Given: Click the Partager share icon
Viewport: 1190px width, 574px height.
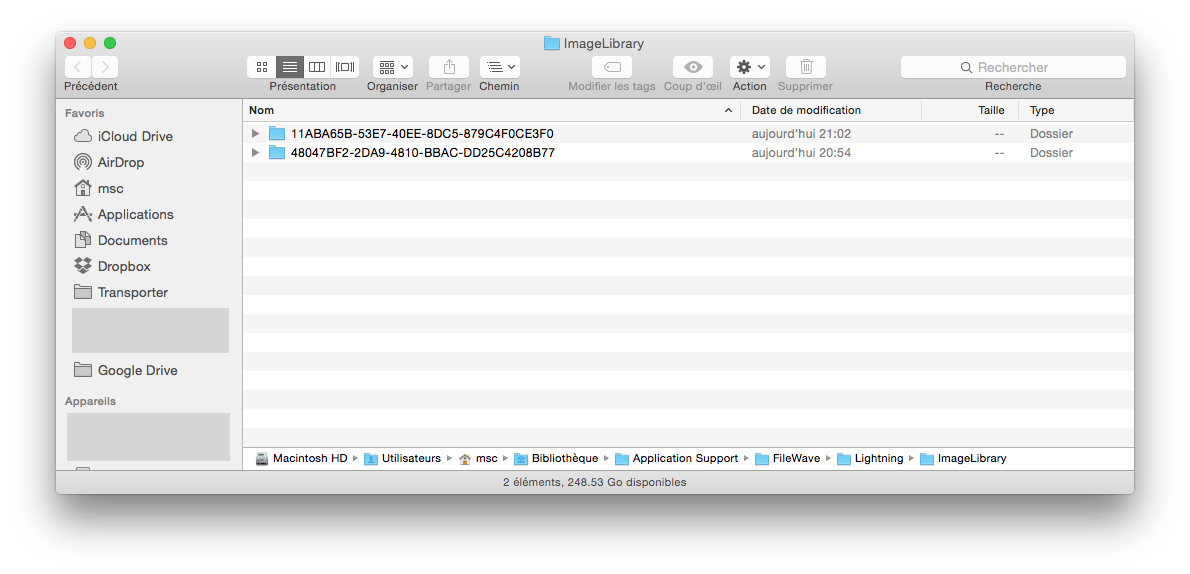Looking at the screenshot, I should point(449,67).
